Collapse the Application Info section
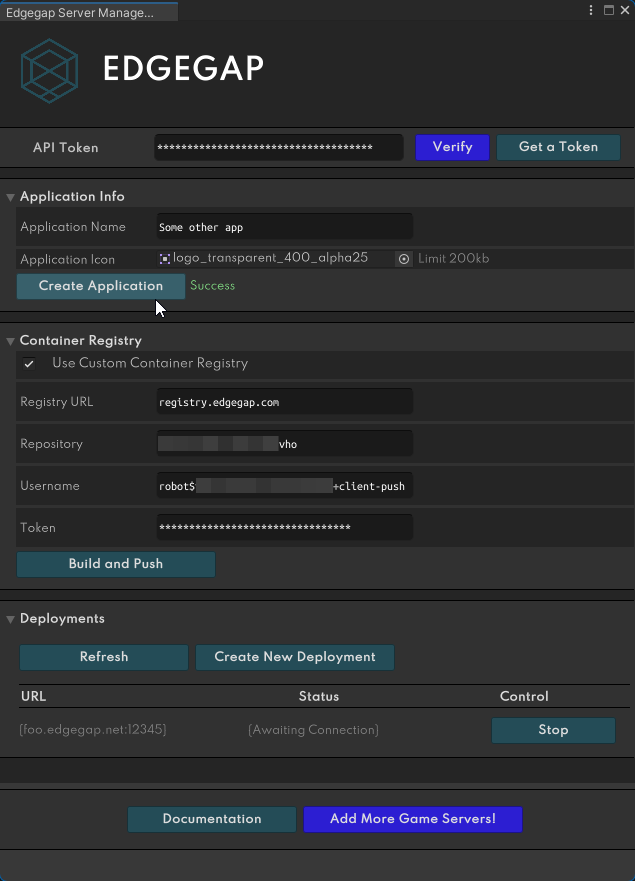The height and width of the screenshot is (881, 635). 10,197
